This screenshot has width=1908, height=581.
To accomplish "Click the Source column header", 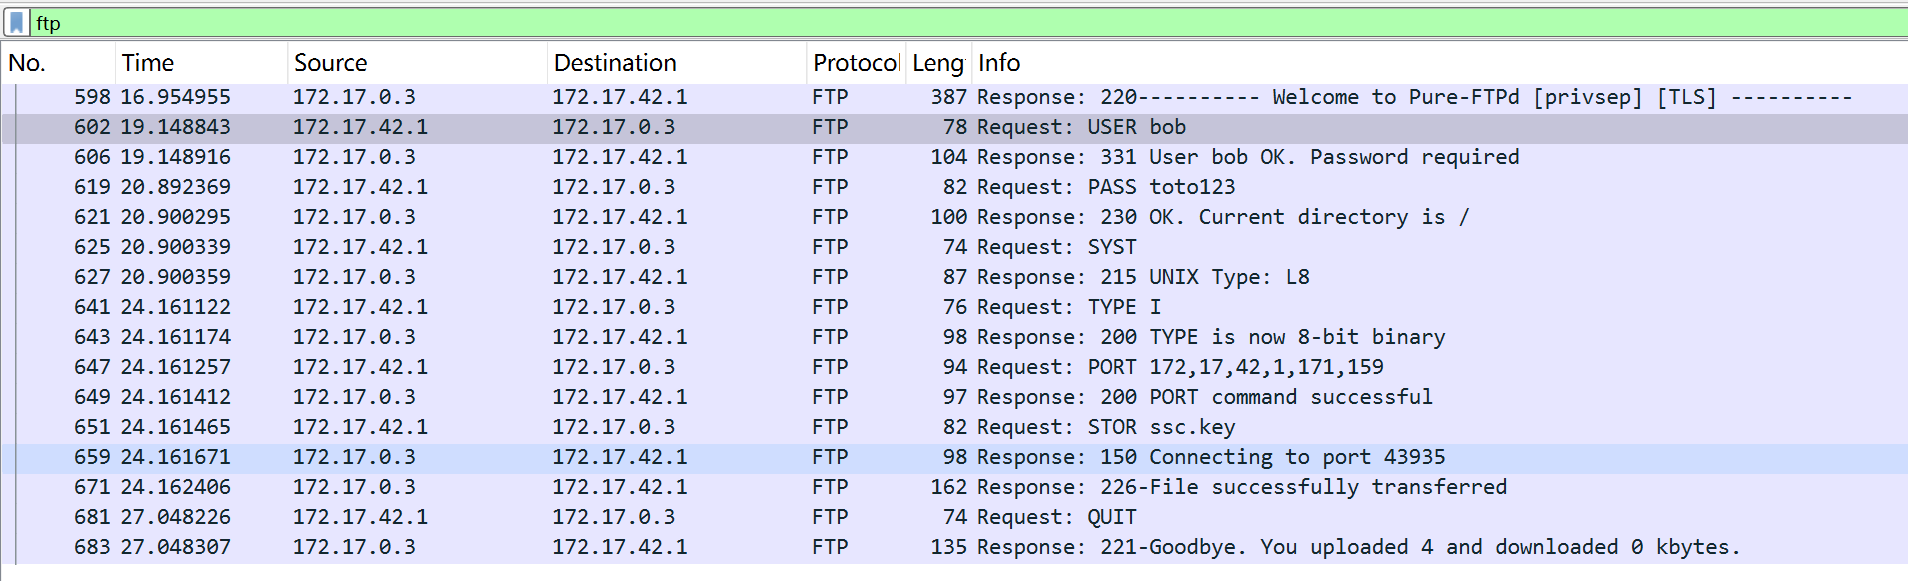I will (417, 63).
